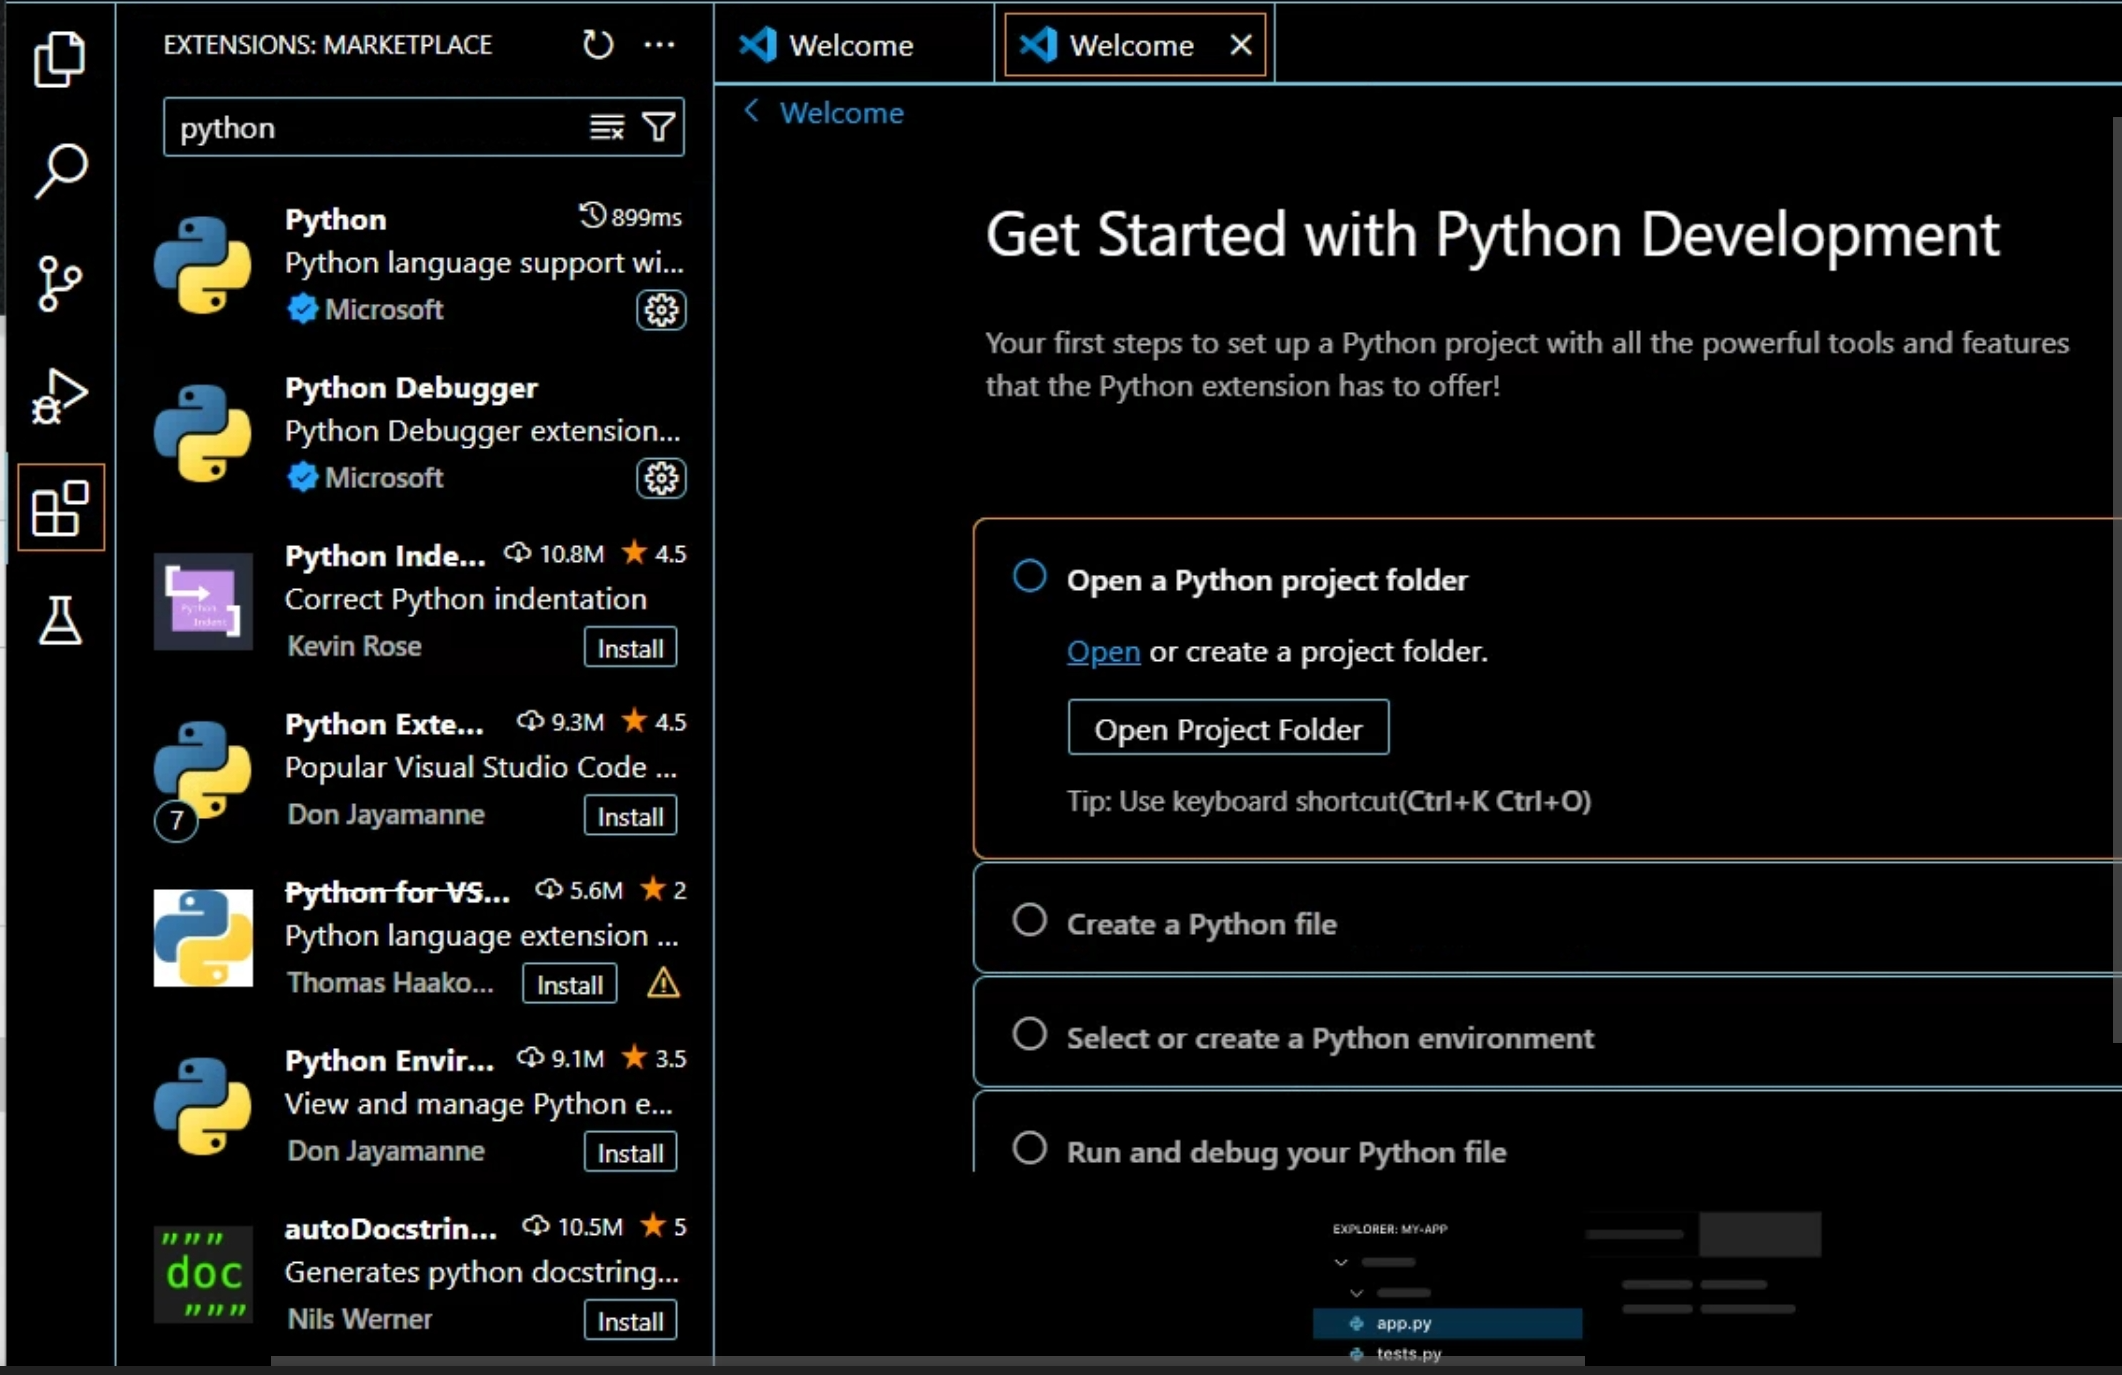Open the extensions filter funnel icon
Screen dimensions: 2122x1375
(659, 127)
